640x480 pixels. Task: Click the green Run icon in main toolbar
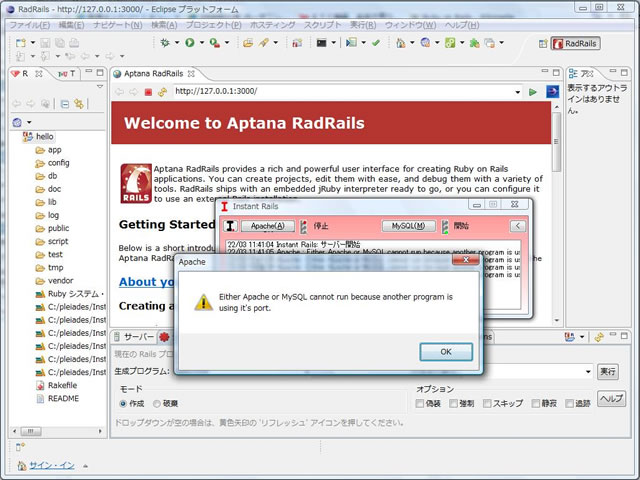188,44
